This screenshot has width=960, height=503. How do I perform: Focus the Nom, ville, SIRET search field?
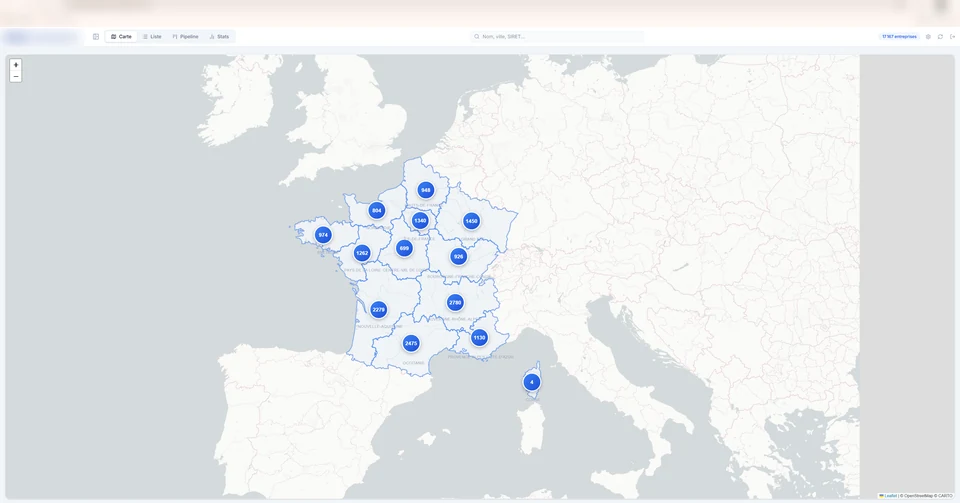557,37
